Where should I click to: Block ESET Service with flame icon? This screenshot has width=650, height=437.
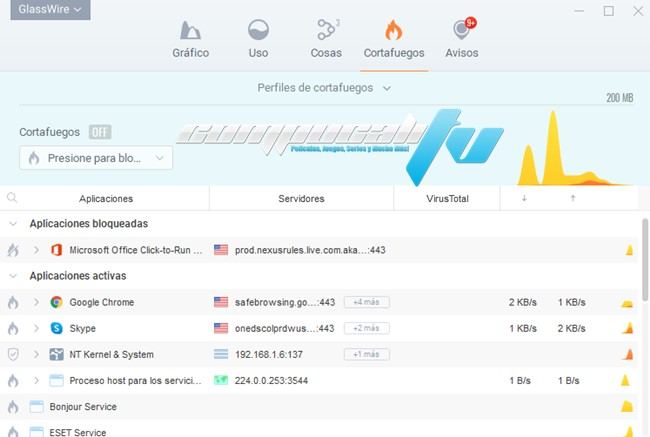tap(13, 432)
